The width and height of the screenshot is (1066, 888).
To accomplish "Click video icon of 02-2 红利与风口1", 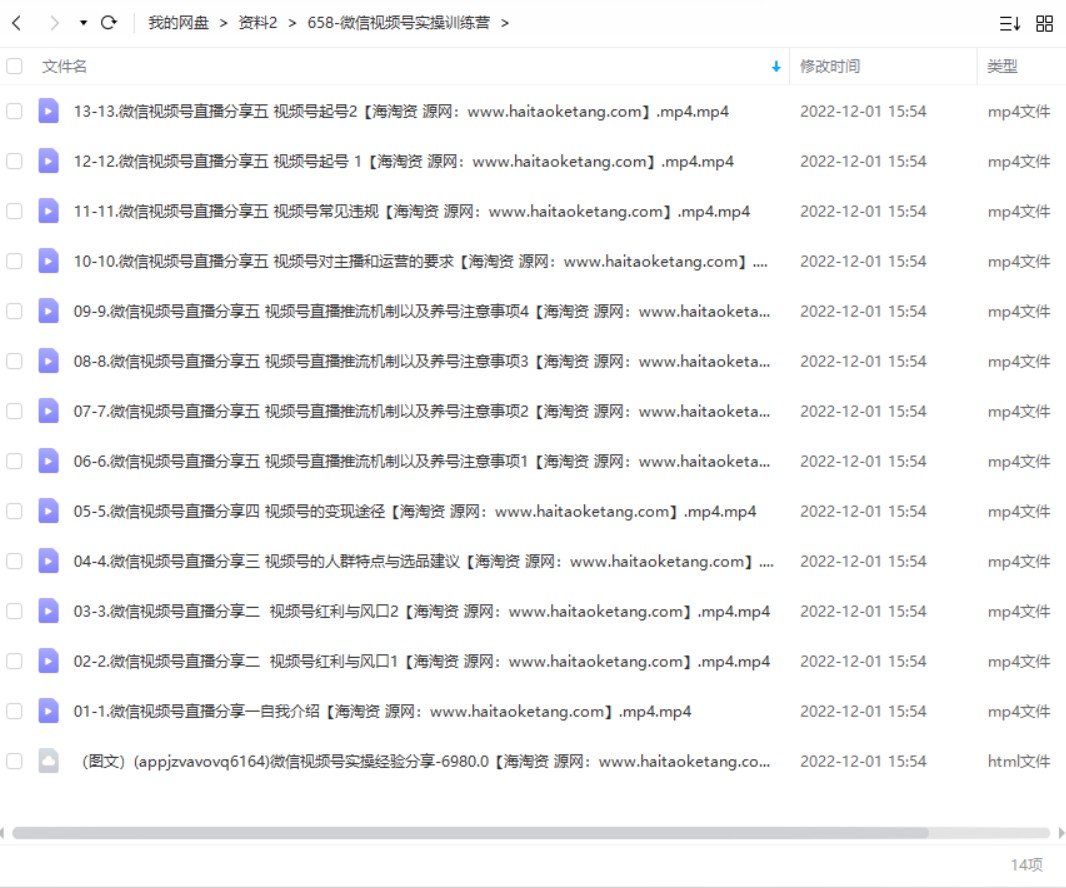I will [x=48, y=661].
